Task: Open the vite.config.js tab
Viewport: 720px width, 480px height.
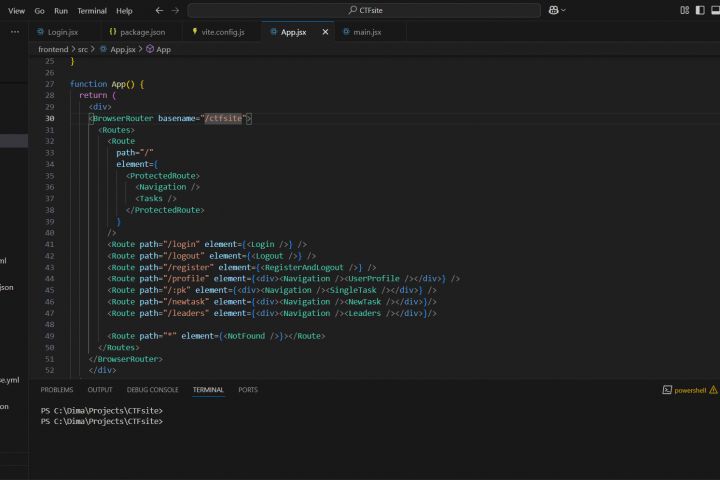Action: click(222, 32)
